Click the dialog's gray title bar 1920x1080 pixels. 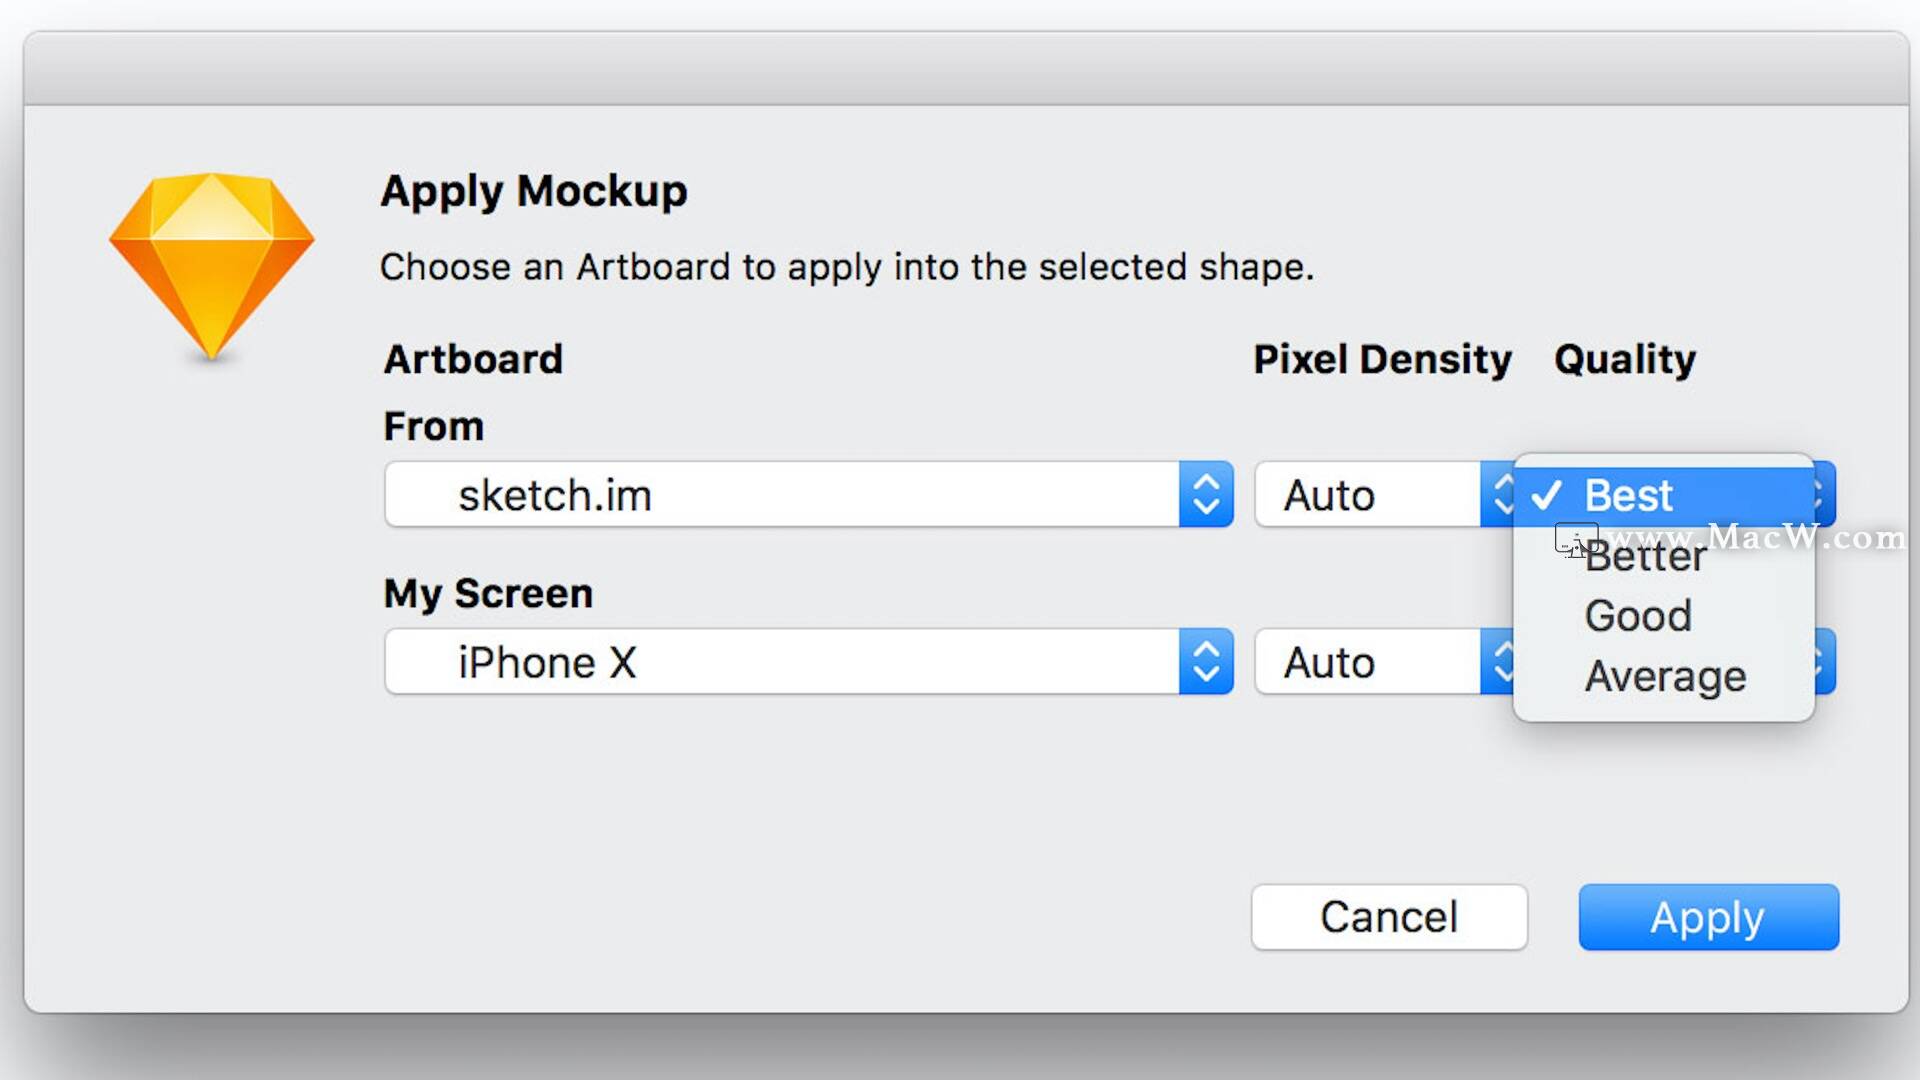point(965,68)
